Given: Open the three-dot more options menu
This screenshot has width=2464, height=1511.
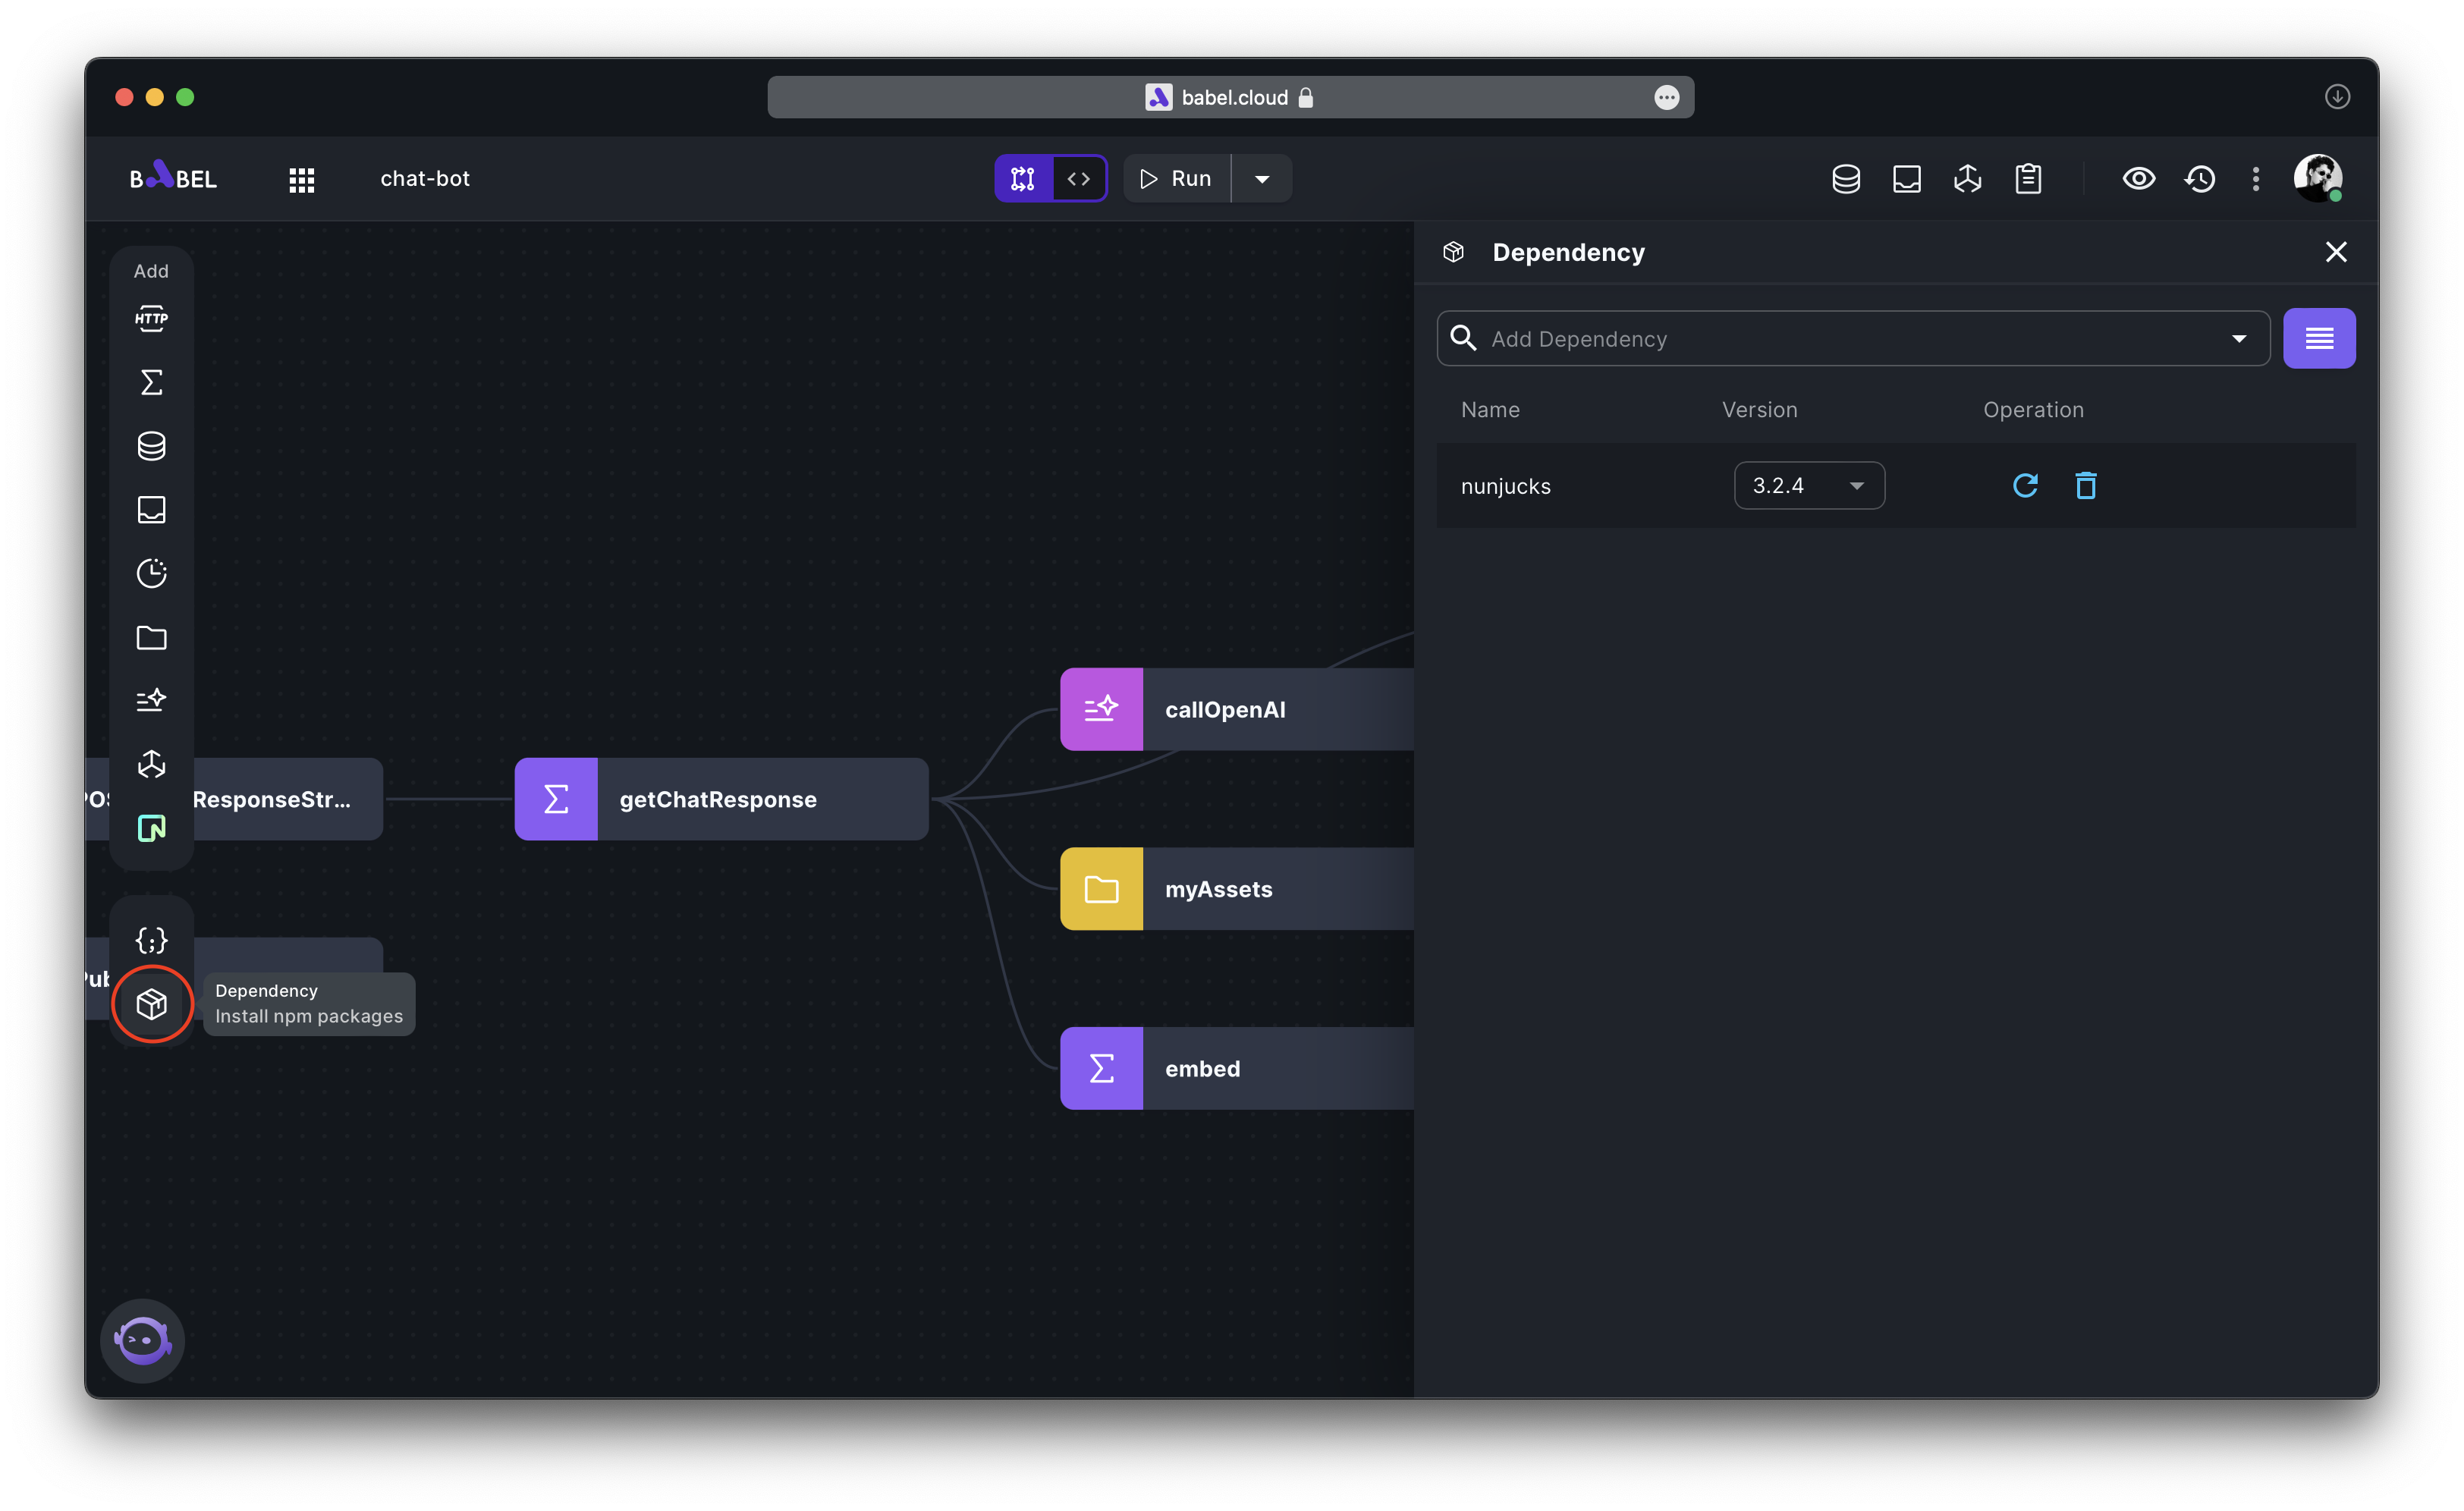Looking at the screenshot, I should 2255,179.
